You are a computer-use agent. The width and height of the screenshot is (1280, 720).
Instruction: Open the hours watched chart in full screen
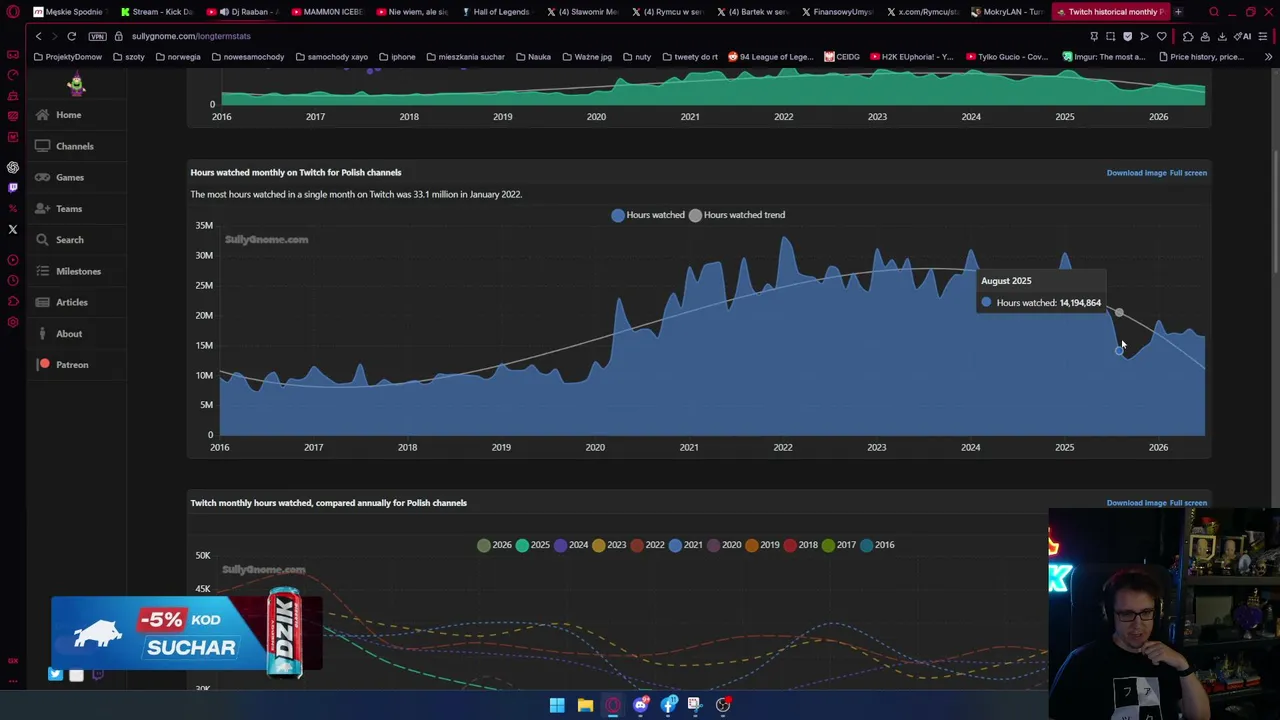pos(1188,173)
